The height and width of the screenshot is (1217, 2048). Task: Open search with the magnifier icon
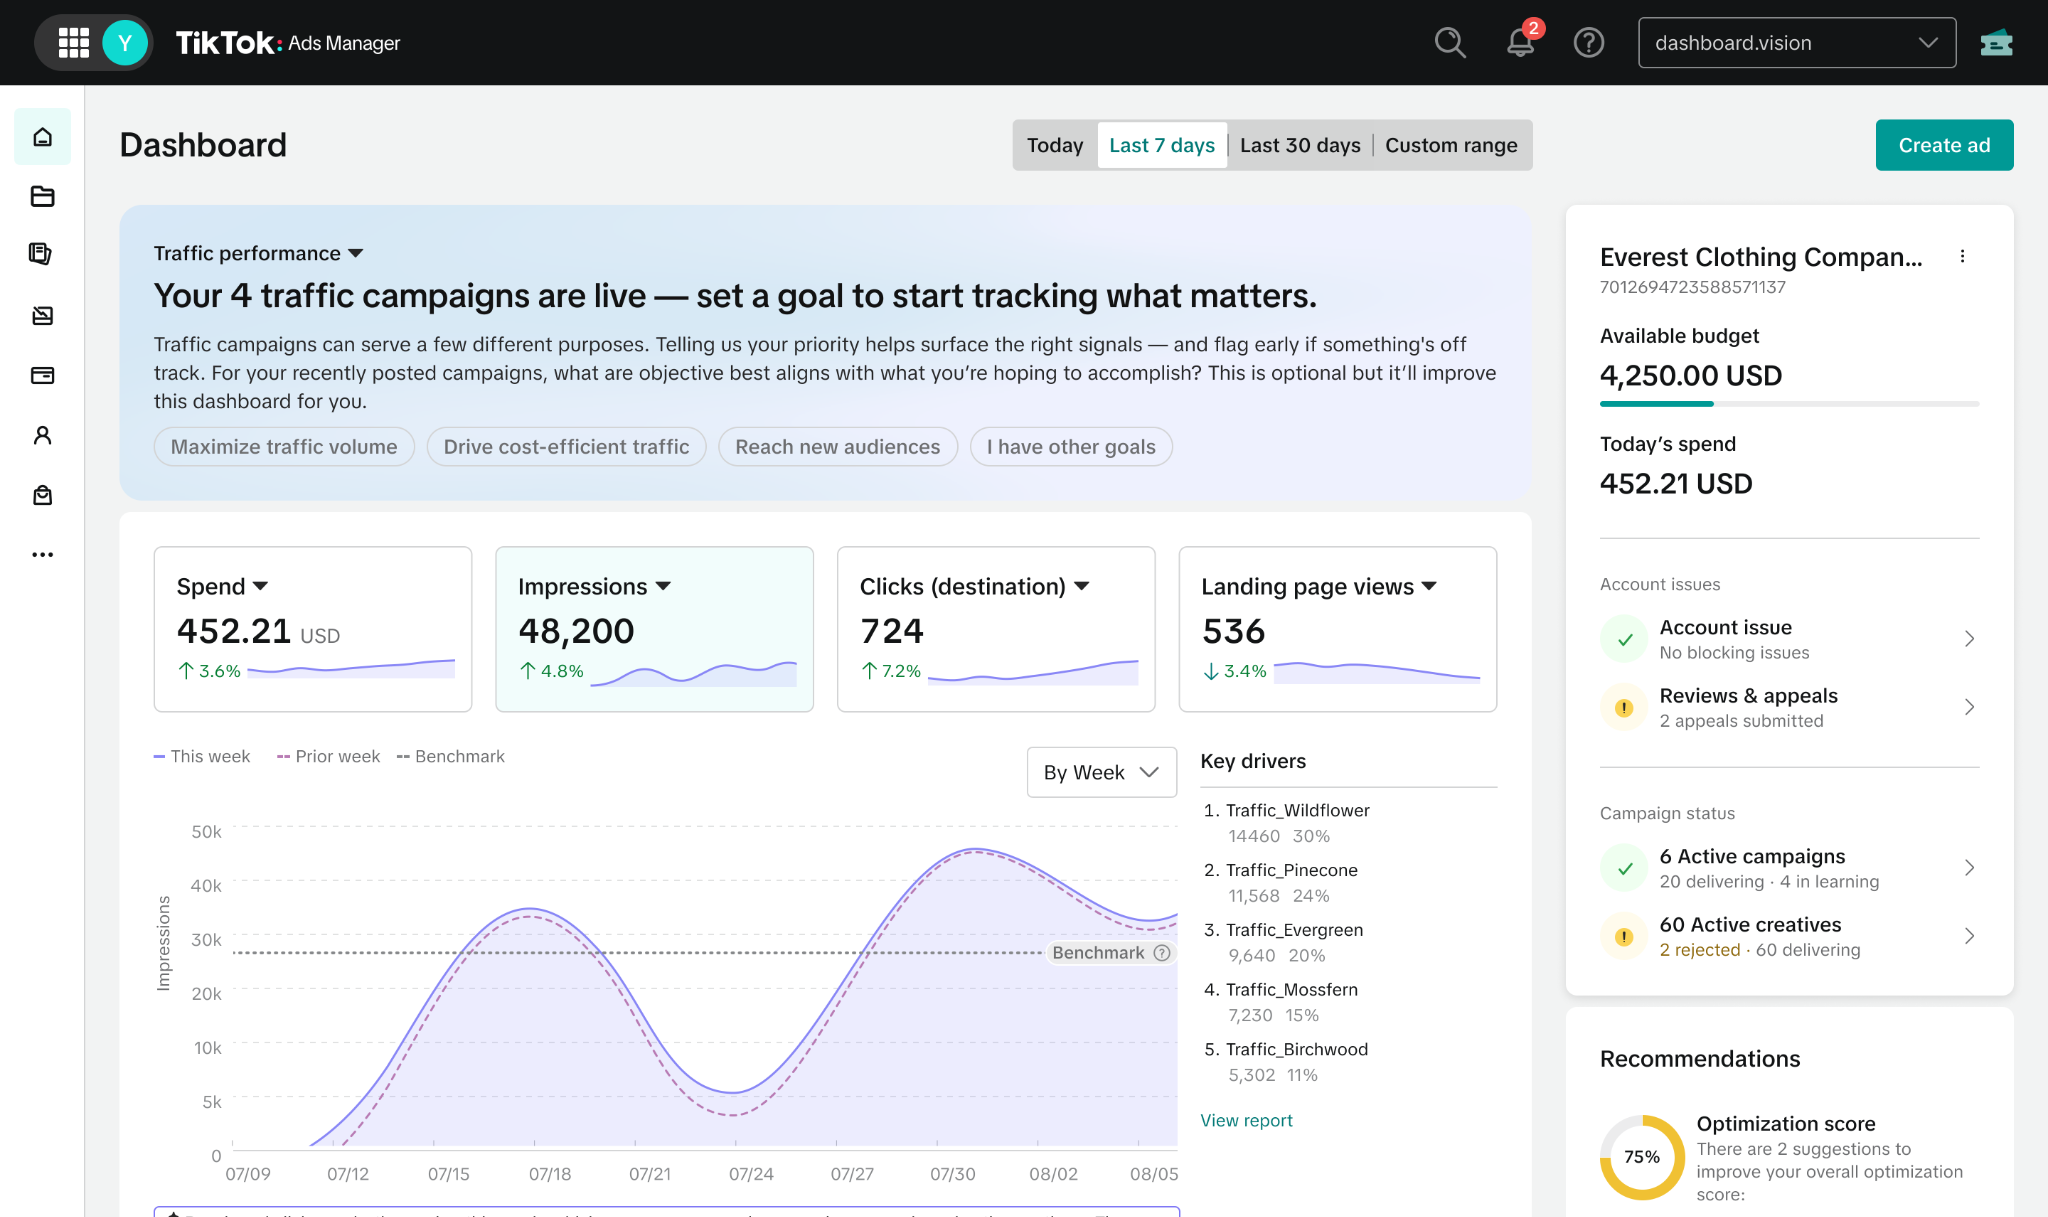coord(1450,43)
